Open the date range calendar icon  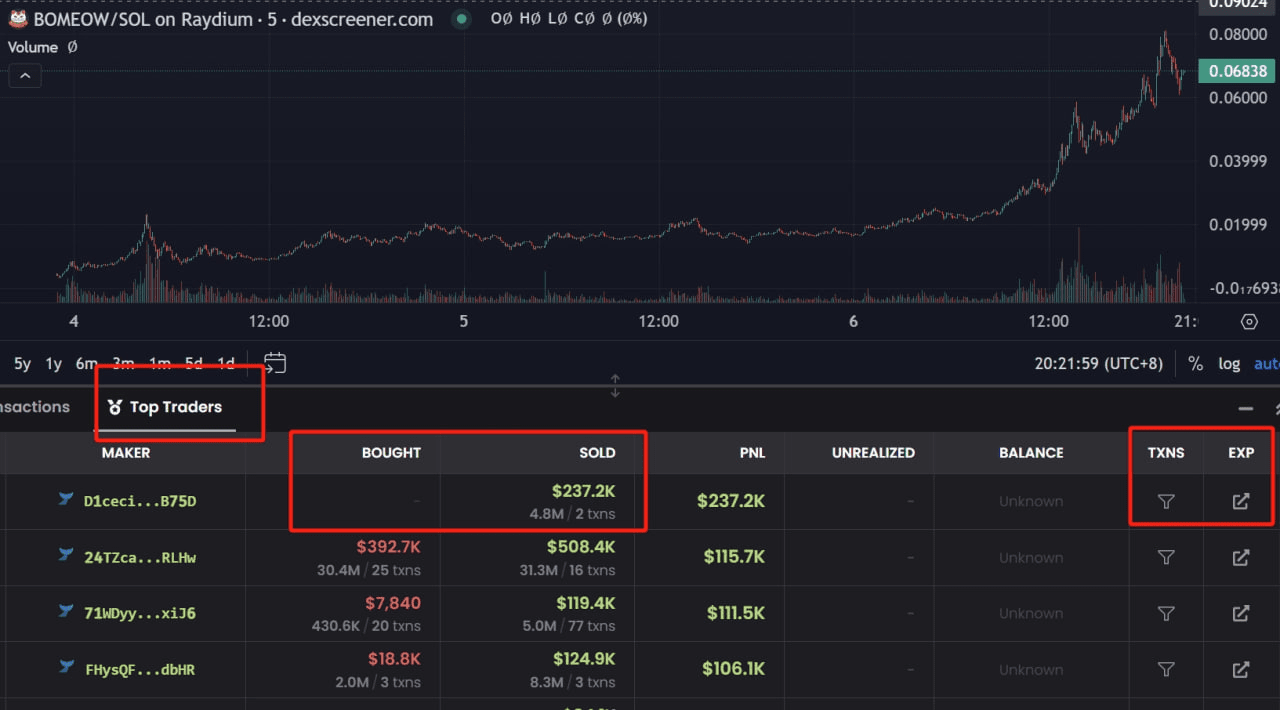(275, 363)
